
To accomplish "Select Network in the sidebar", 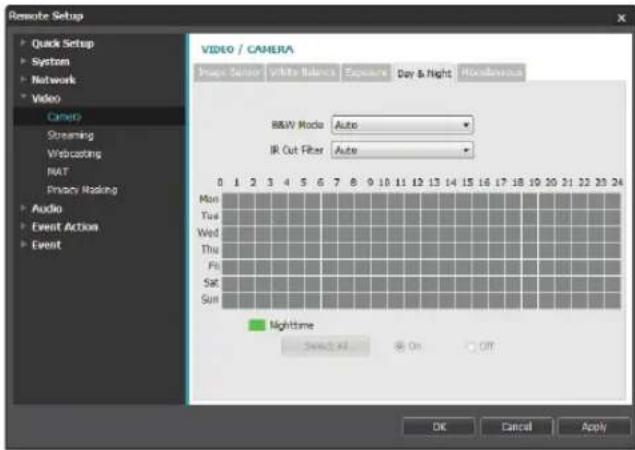I will click(53, 80).
